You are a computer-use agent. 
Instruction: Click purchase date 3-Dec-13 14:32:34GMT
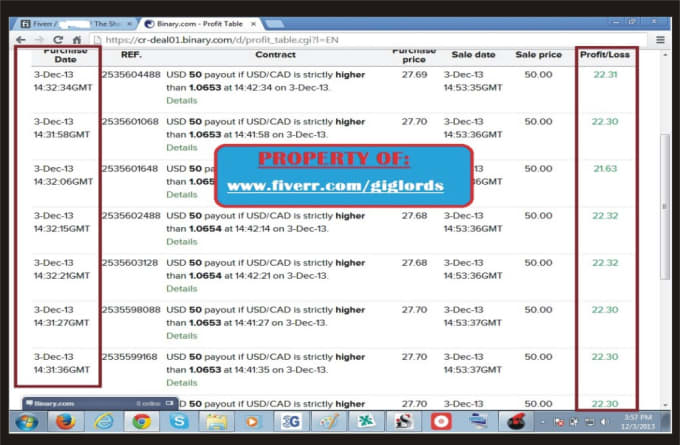click(x=63, y=81)
